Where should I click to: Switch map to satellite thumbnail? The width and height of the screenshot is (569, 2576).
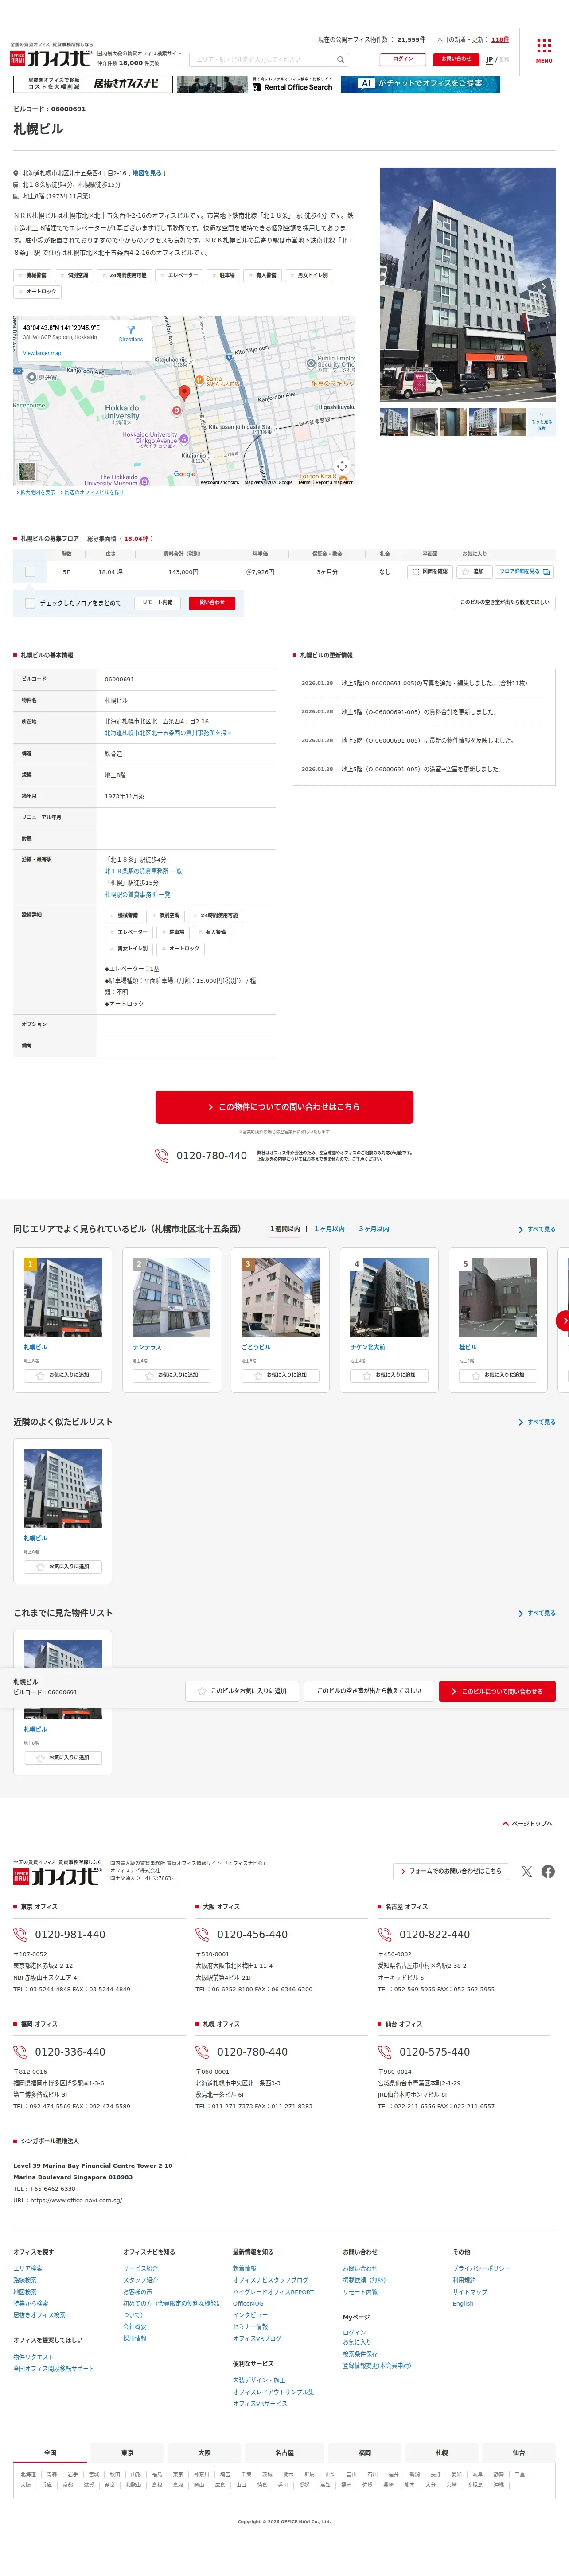coord(26,472)
